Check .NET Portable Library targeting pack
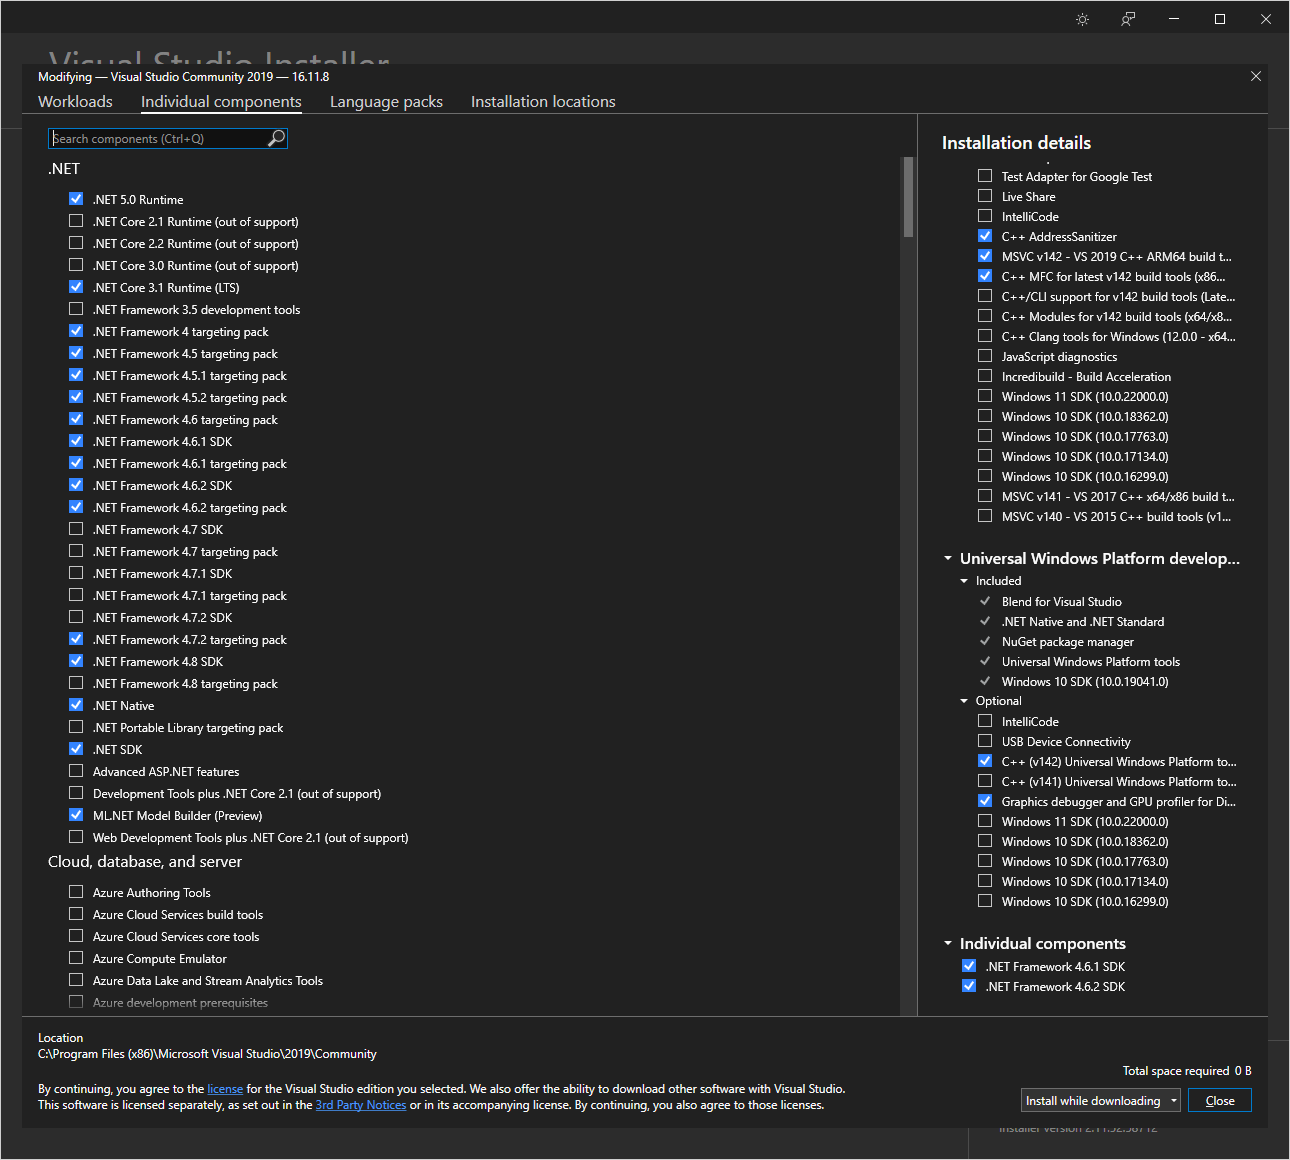The image size is (1290, 1160). click(76, 727)
